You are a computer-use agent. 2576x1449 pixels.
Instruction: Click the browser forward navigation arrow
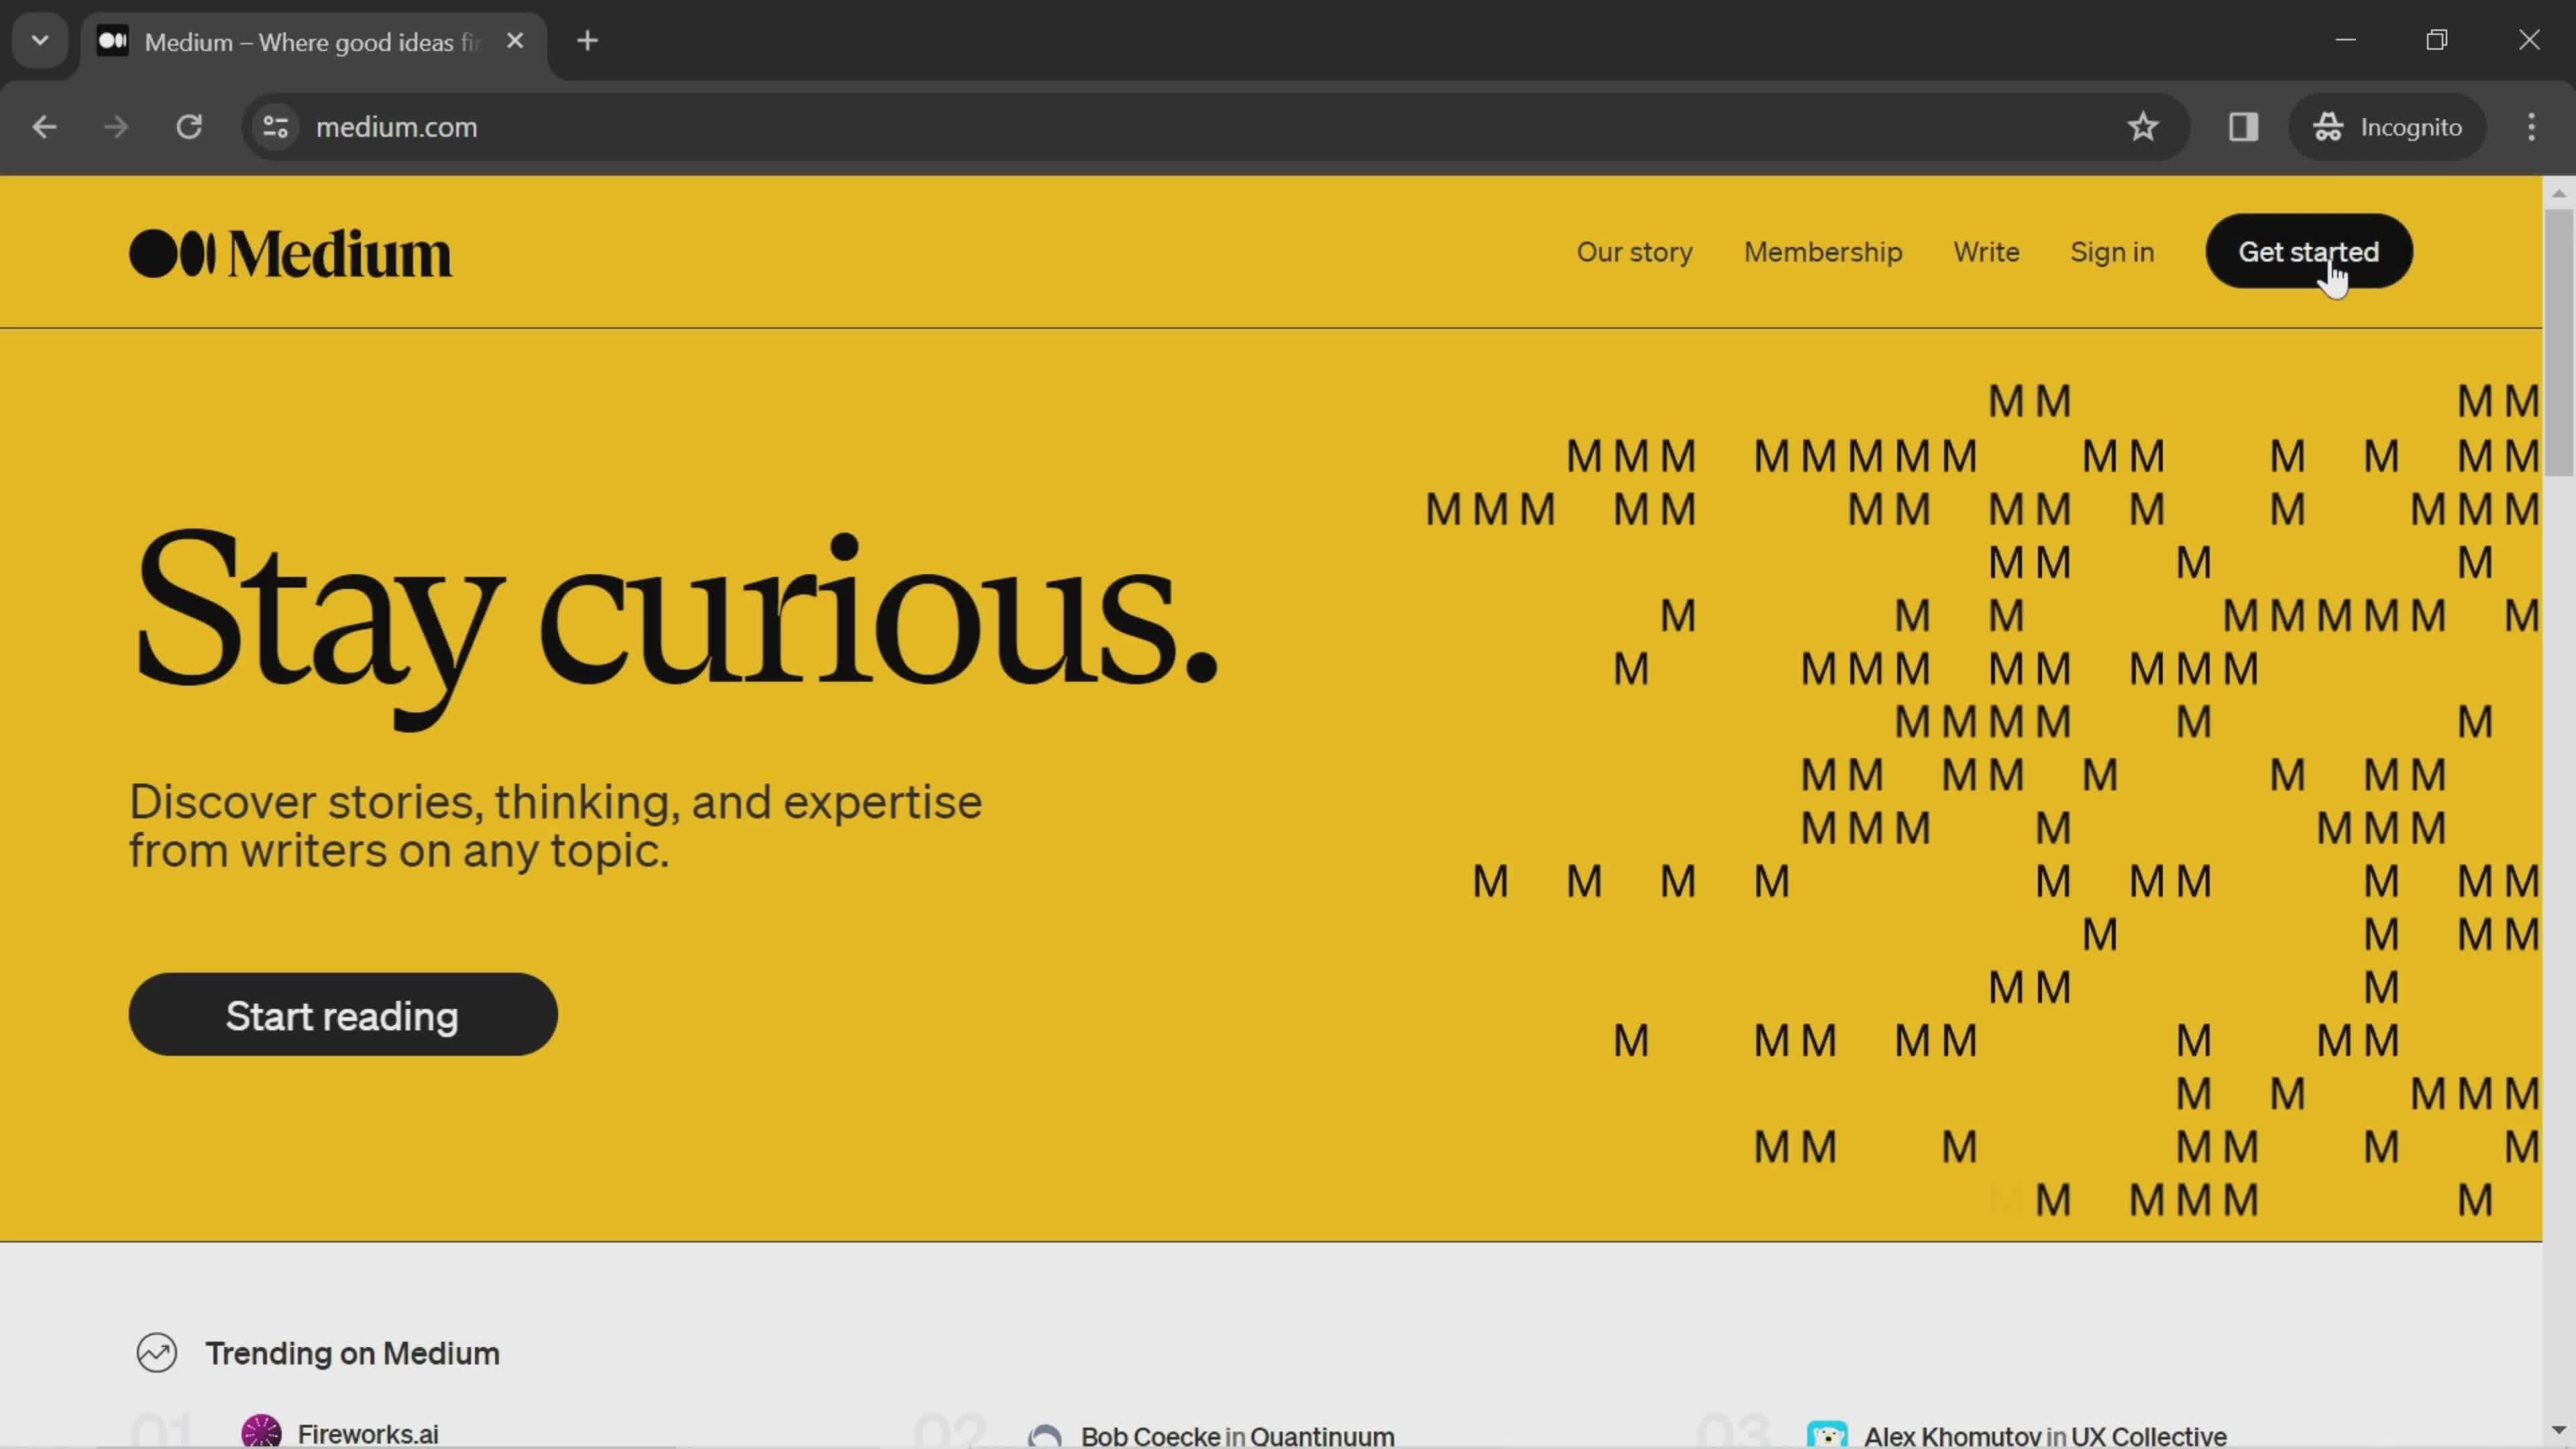[x=113, y=125]
